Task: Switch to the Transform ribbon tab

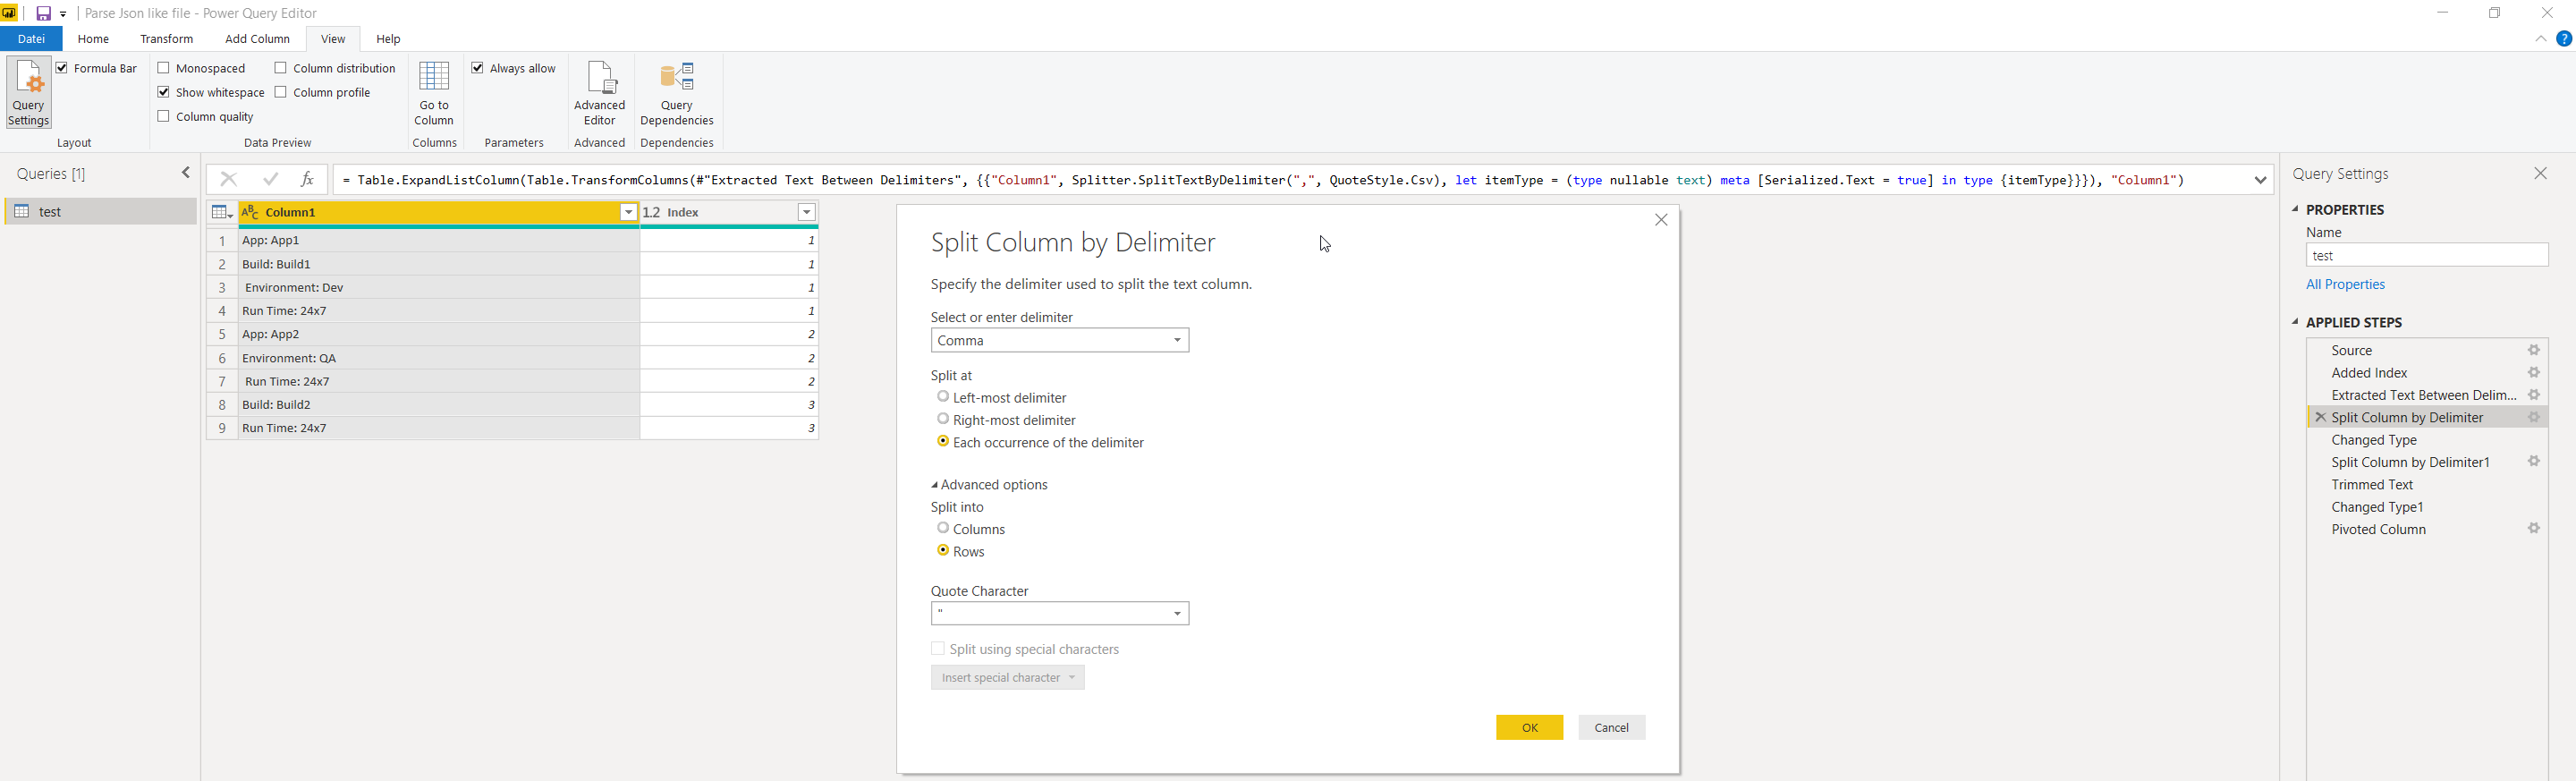Action: coord(167,39)
